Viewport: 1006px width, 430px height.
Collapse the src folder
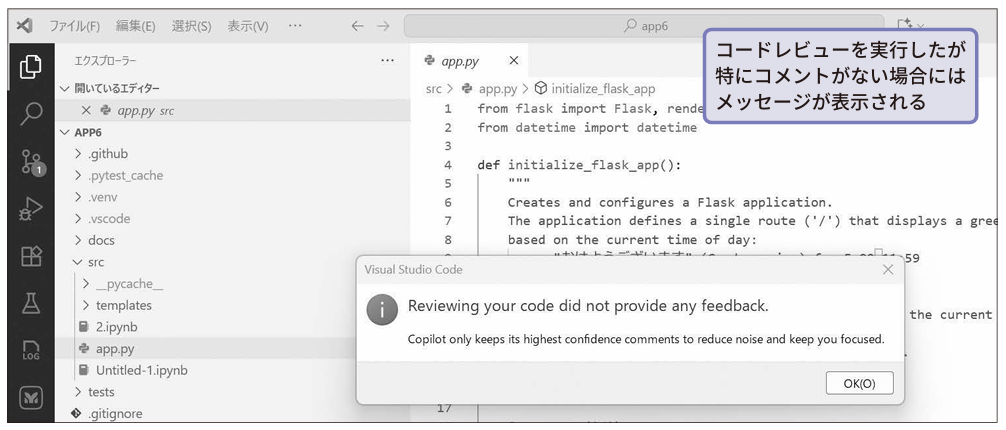point(232,262)
